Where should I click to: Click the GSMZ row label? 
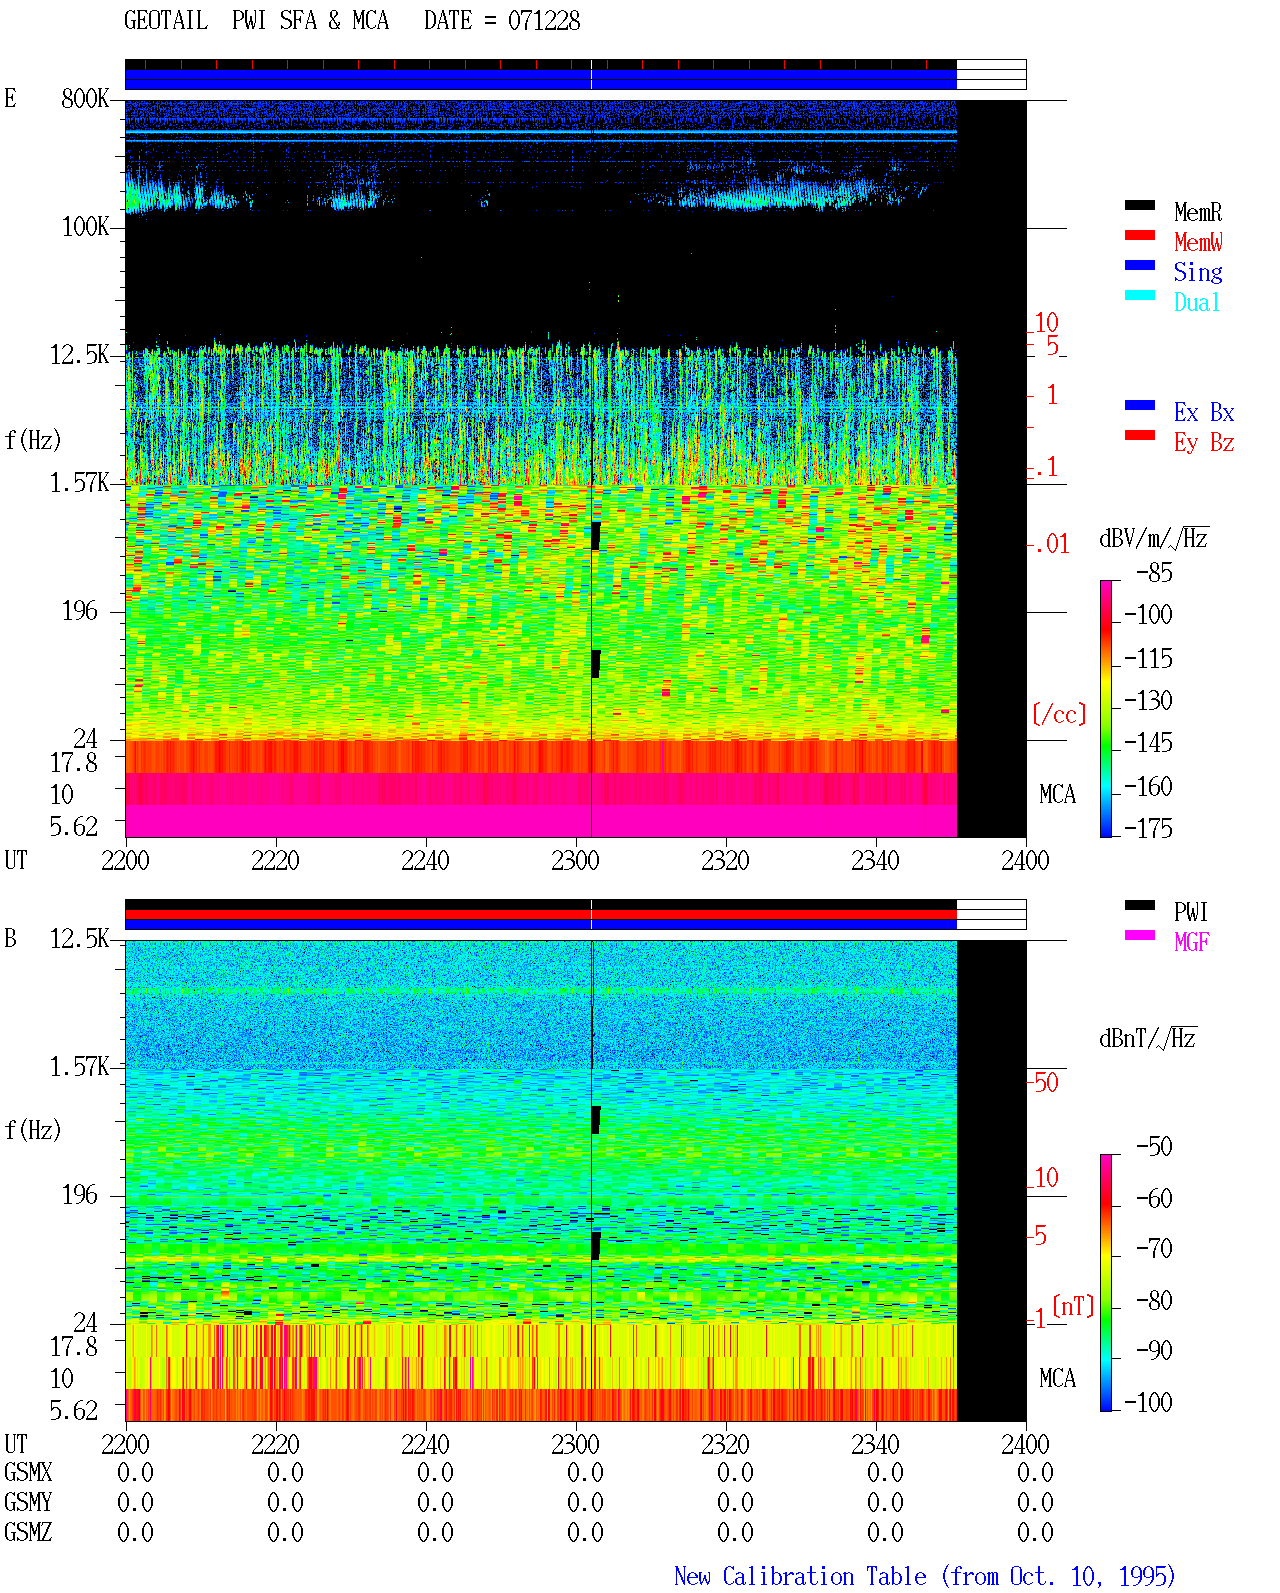tap(28, 1533)
